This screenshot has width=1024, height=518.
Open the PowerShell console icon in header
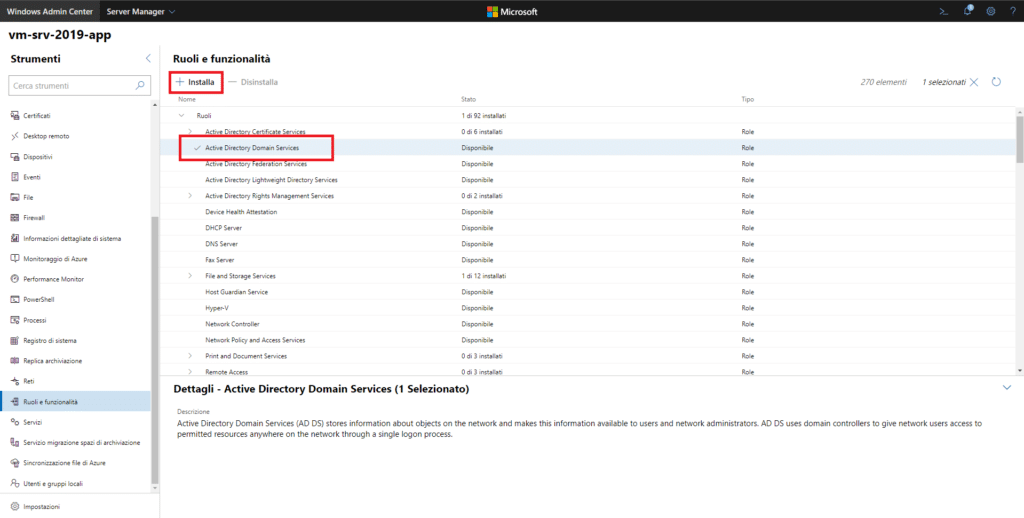pos(944,11)
